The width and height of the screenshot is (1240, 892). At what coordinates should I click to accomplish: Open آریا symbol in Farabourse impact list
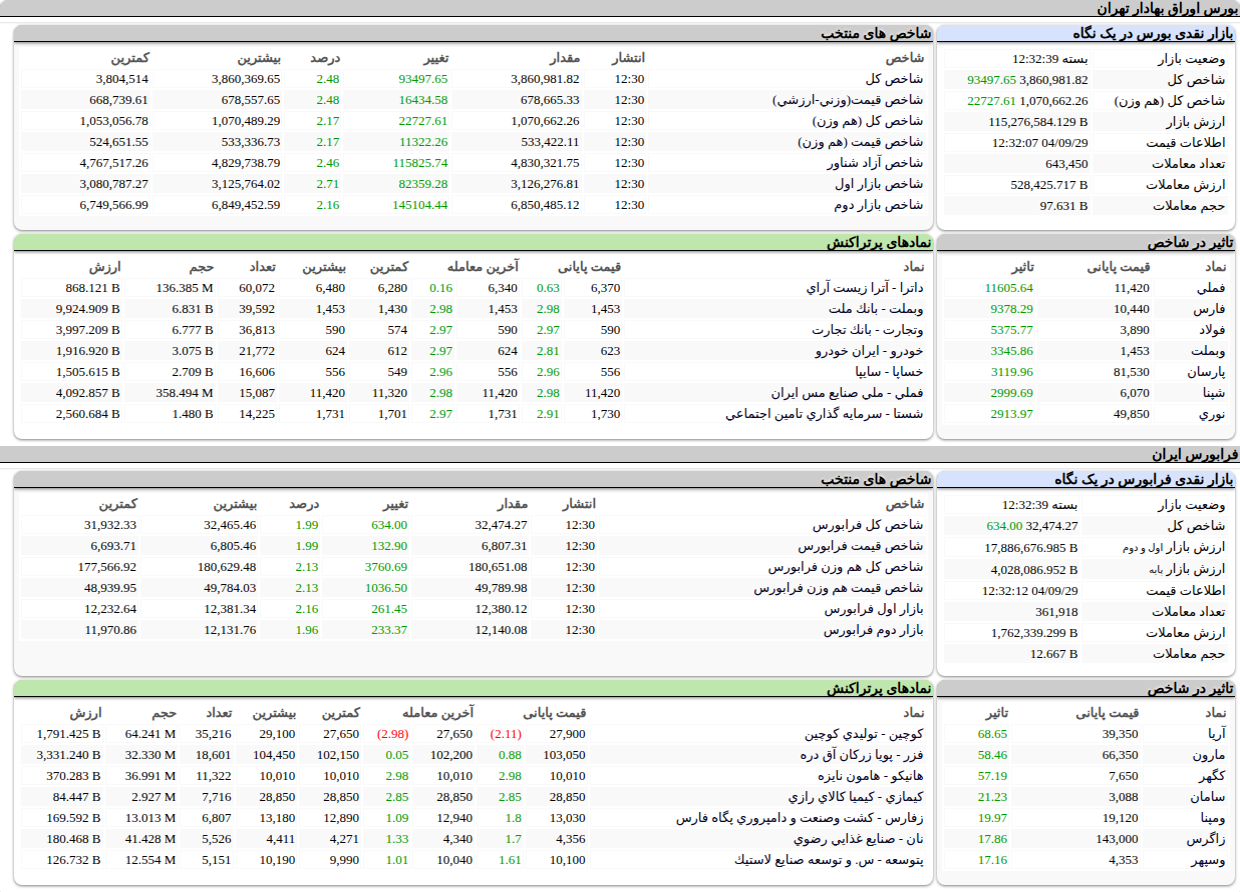point(1216,734)
